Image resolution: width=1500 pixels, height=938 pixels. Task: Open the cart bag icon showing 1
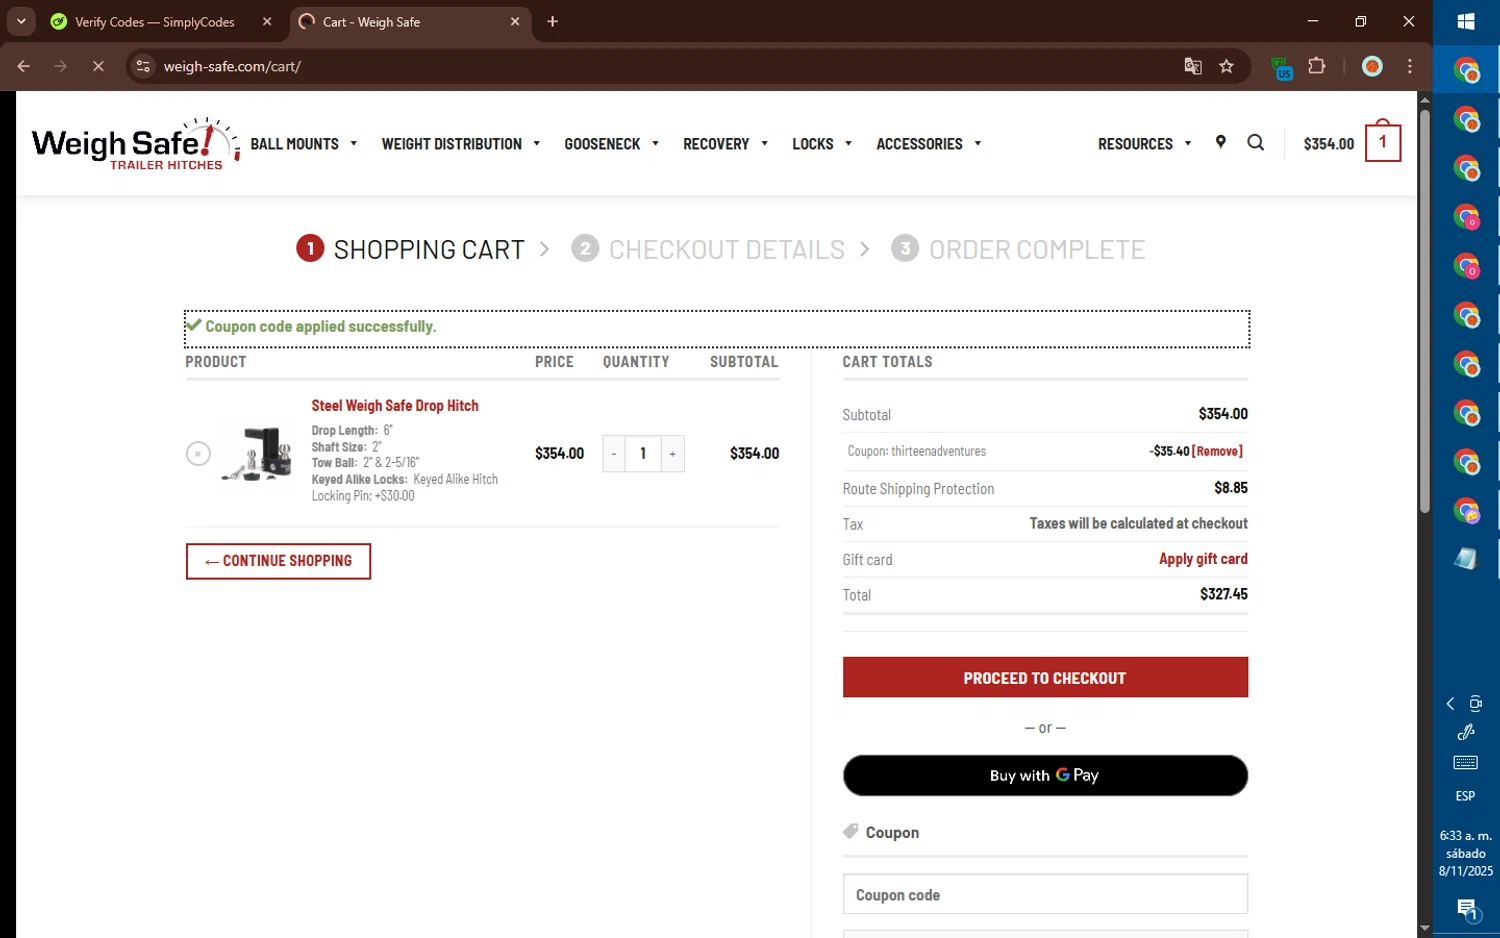(x=1382, y=142)
